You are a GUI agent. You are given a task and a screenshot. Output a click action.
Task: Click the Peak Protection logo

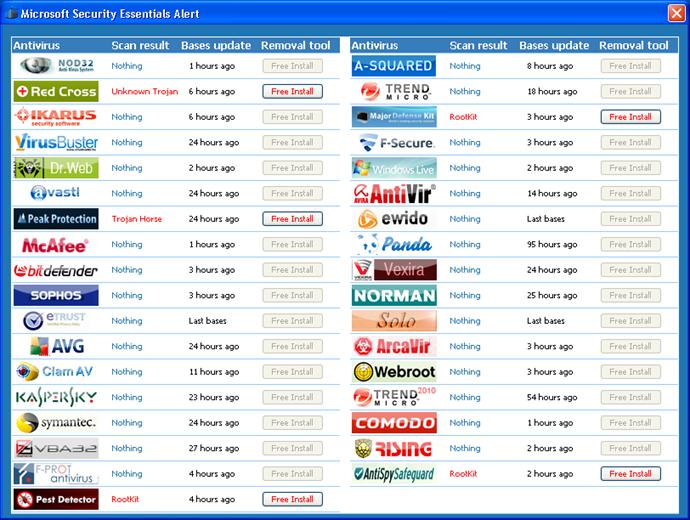(x=56, y=219)
